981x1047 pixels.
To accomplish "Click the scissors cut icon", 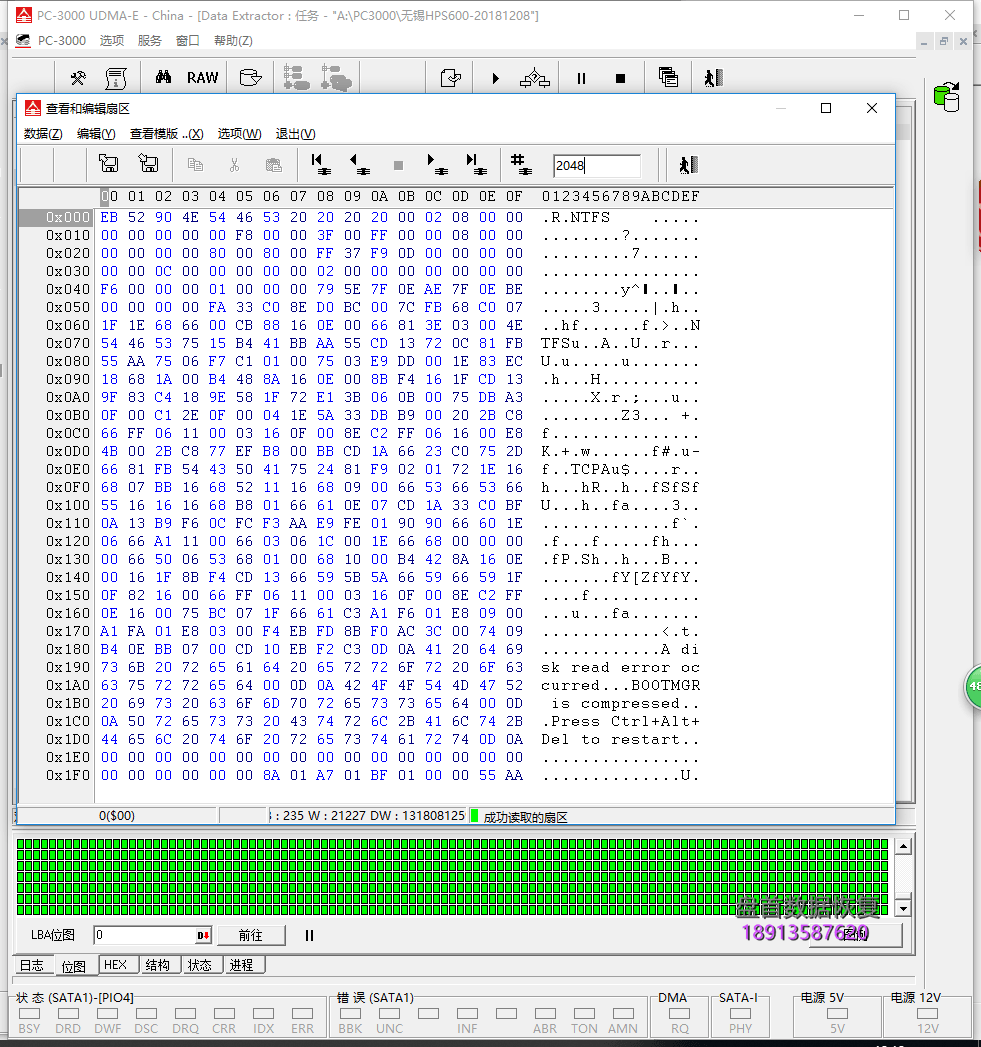I will point(234,164).
